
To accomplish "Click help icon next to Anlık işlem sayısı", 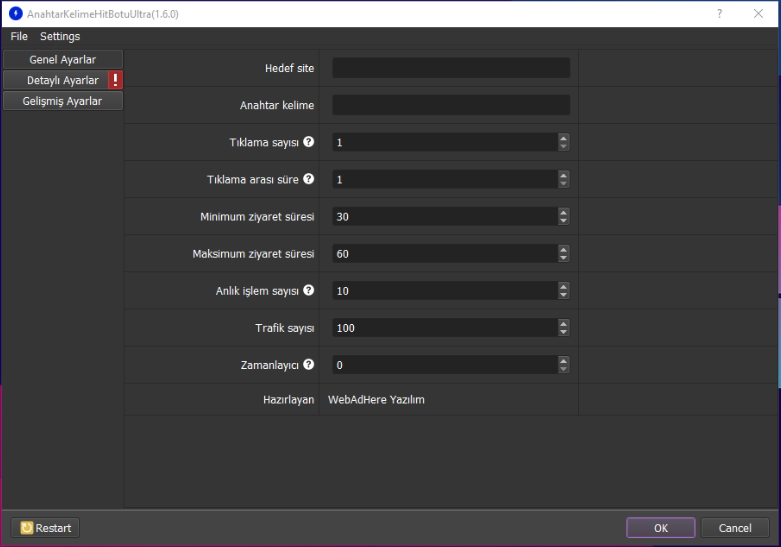I will pyautogui.click(x=309, y=290).
